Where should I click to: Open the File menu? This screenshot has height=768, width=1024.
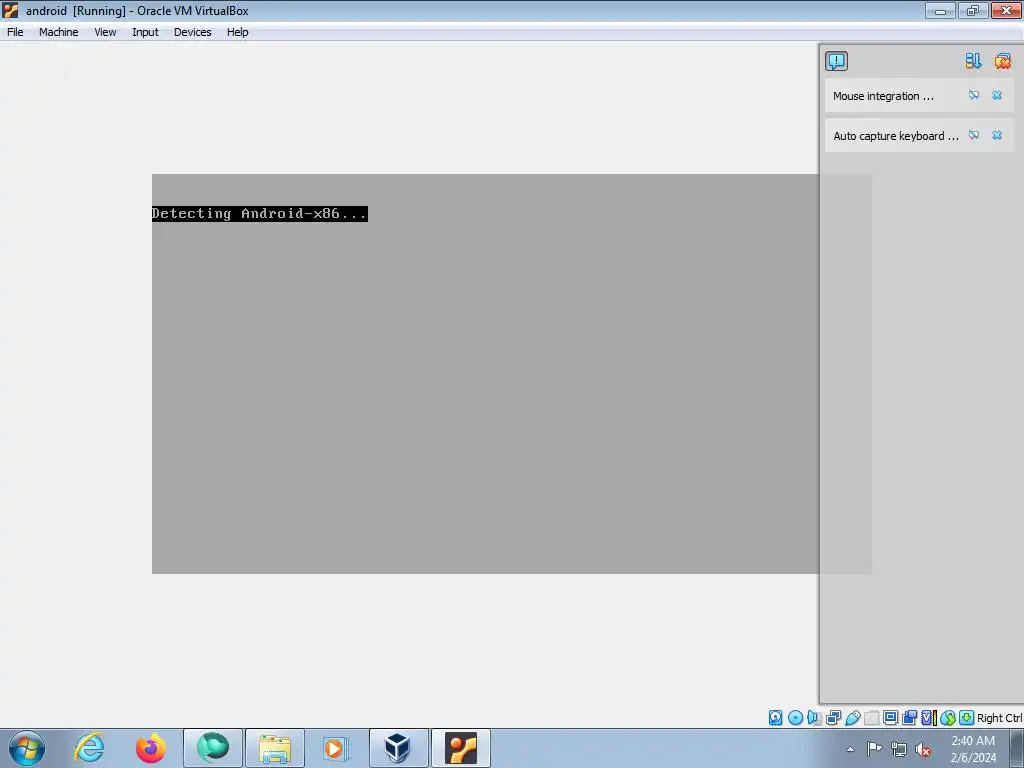(15, 32)
